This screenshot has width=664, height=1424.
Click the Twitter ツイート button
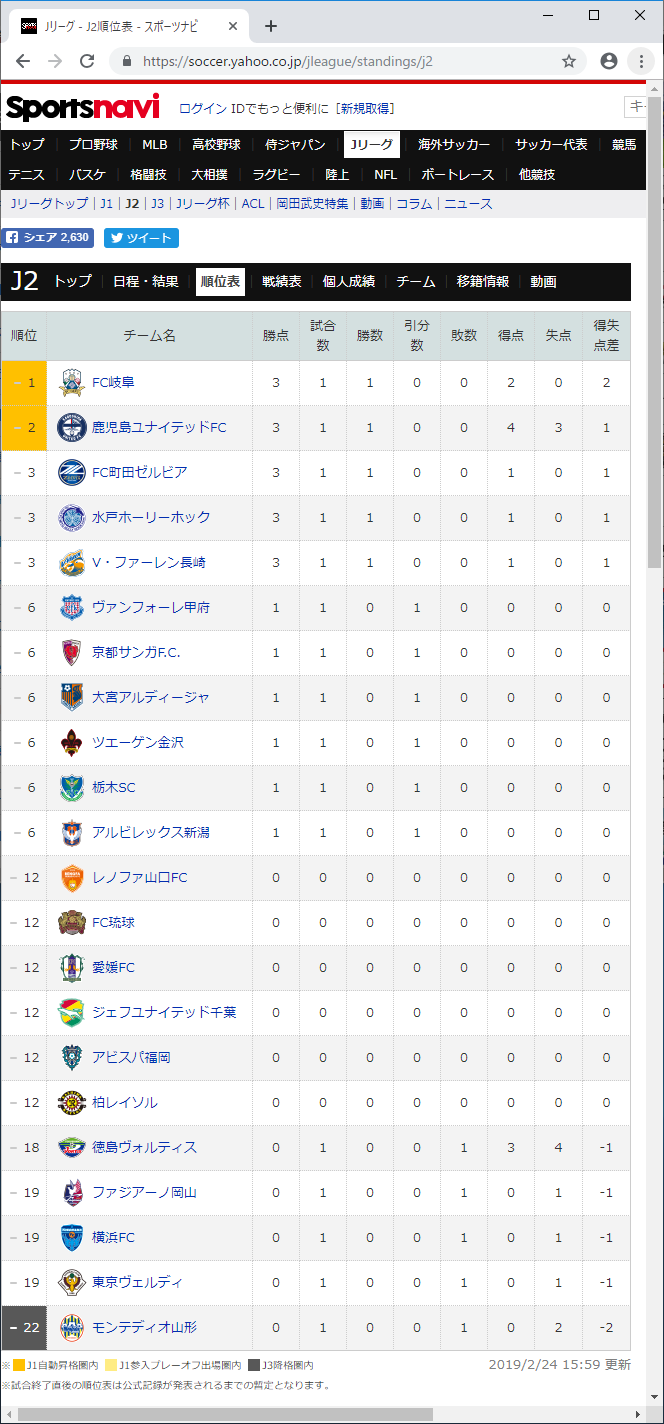click(141, 238)
